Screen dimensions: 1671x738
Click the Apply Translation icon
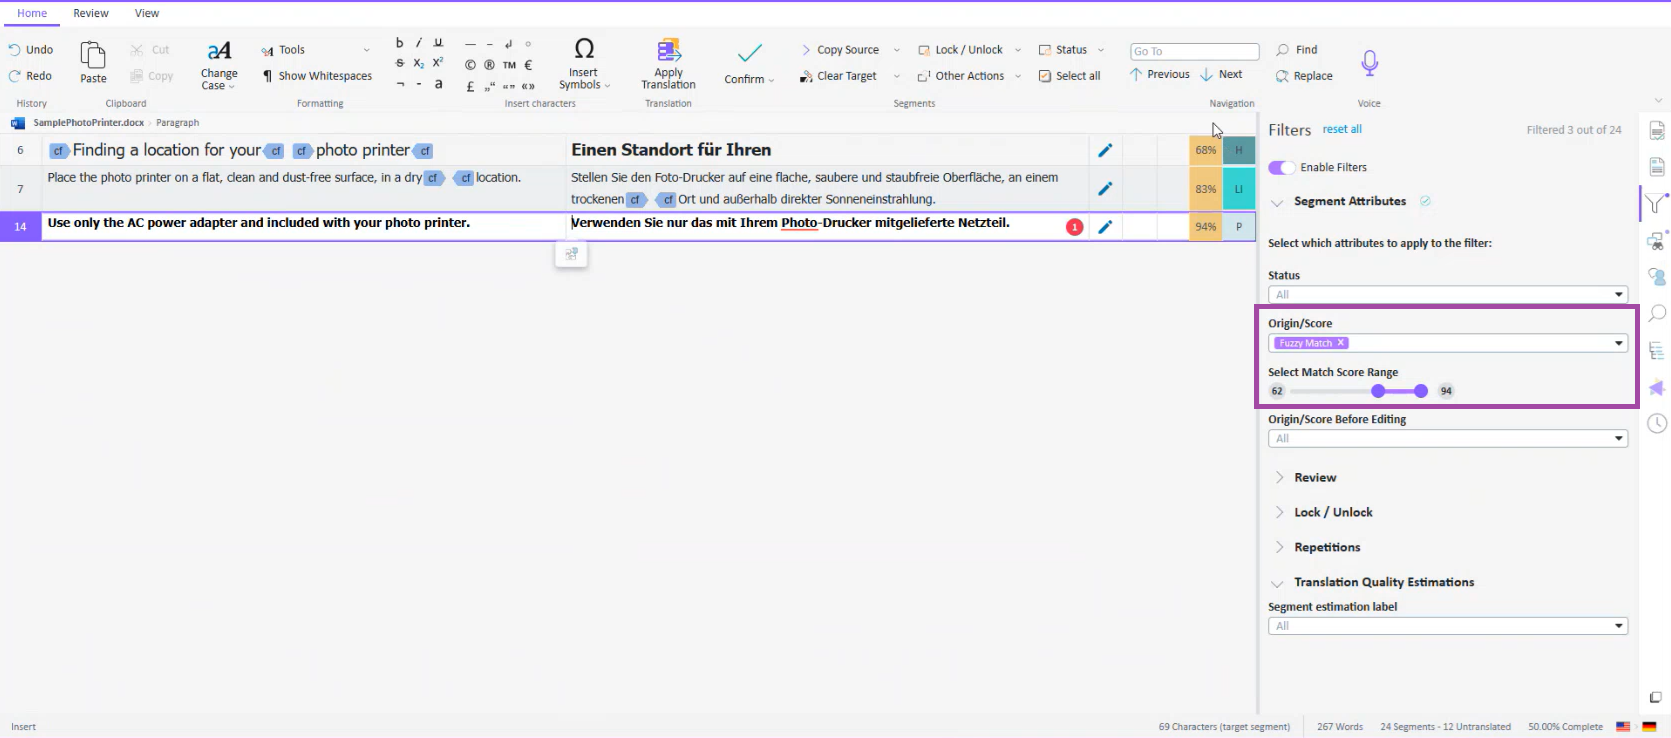668,50
